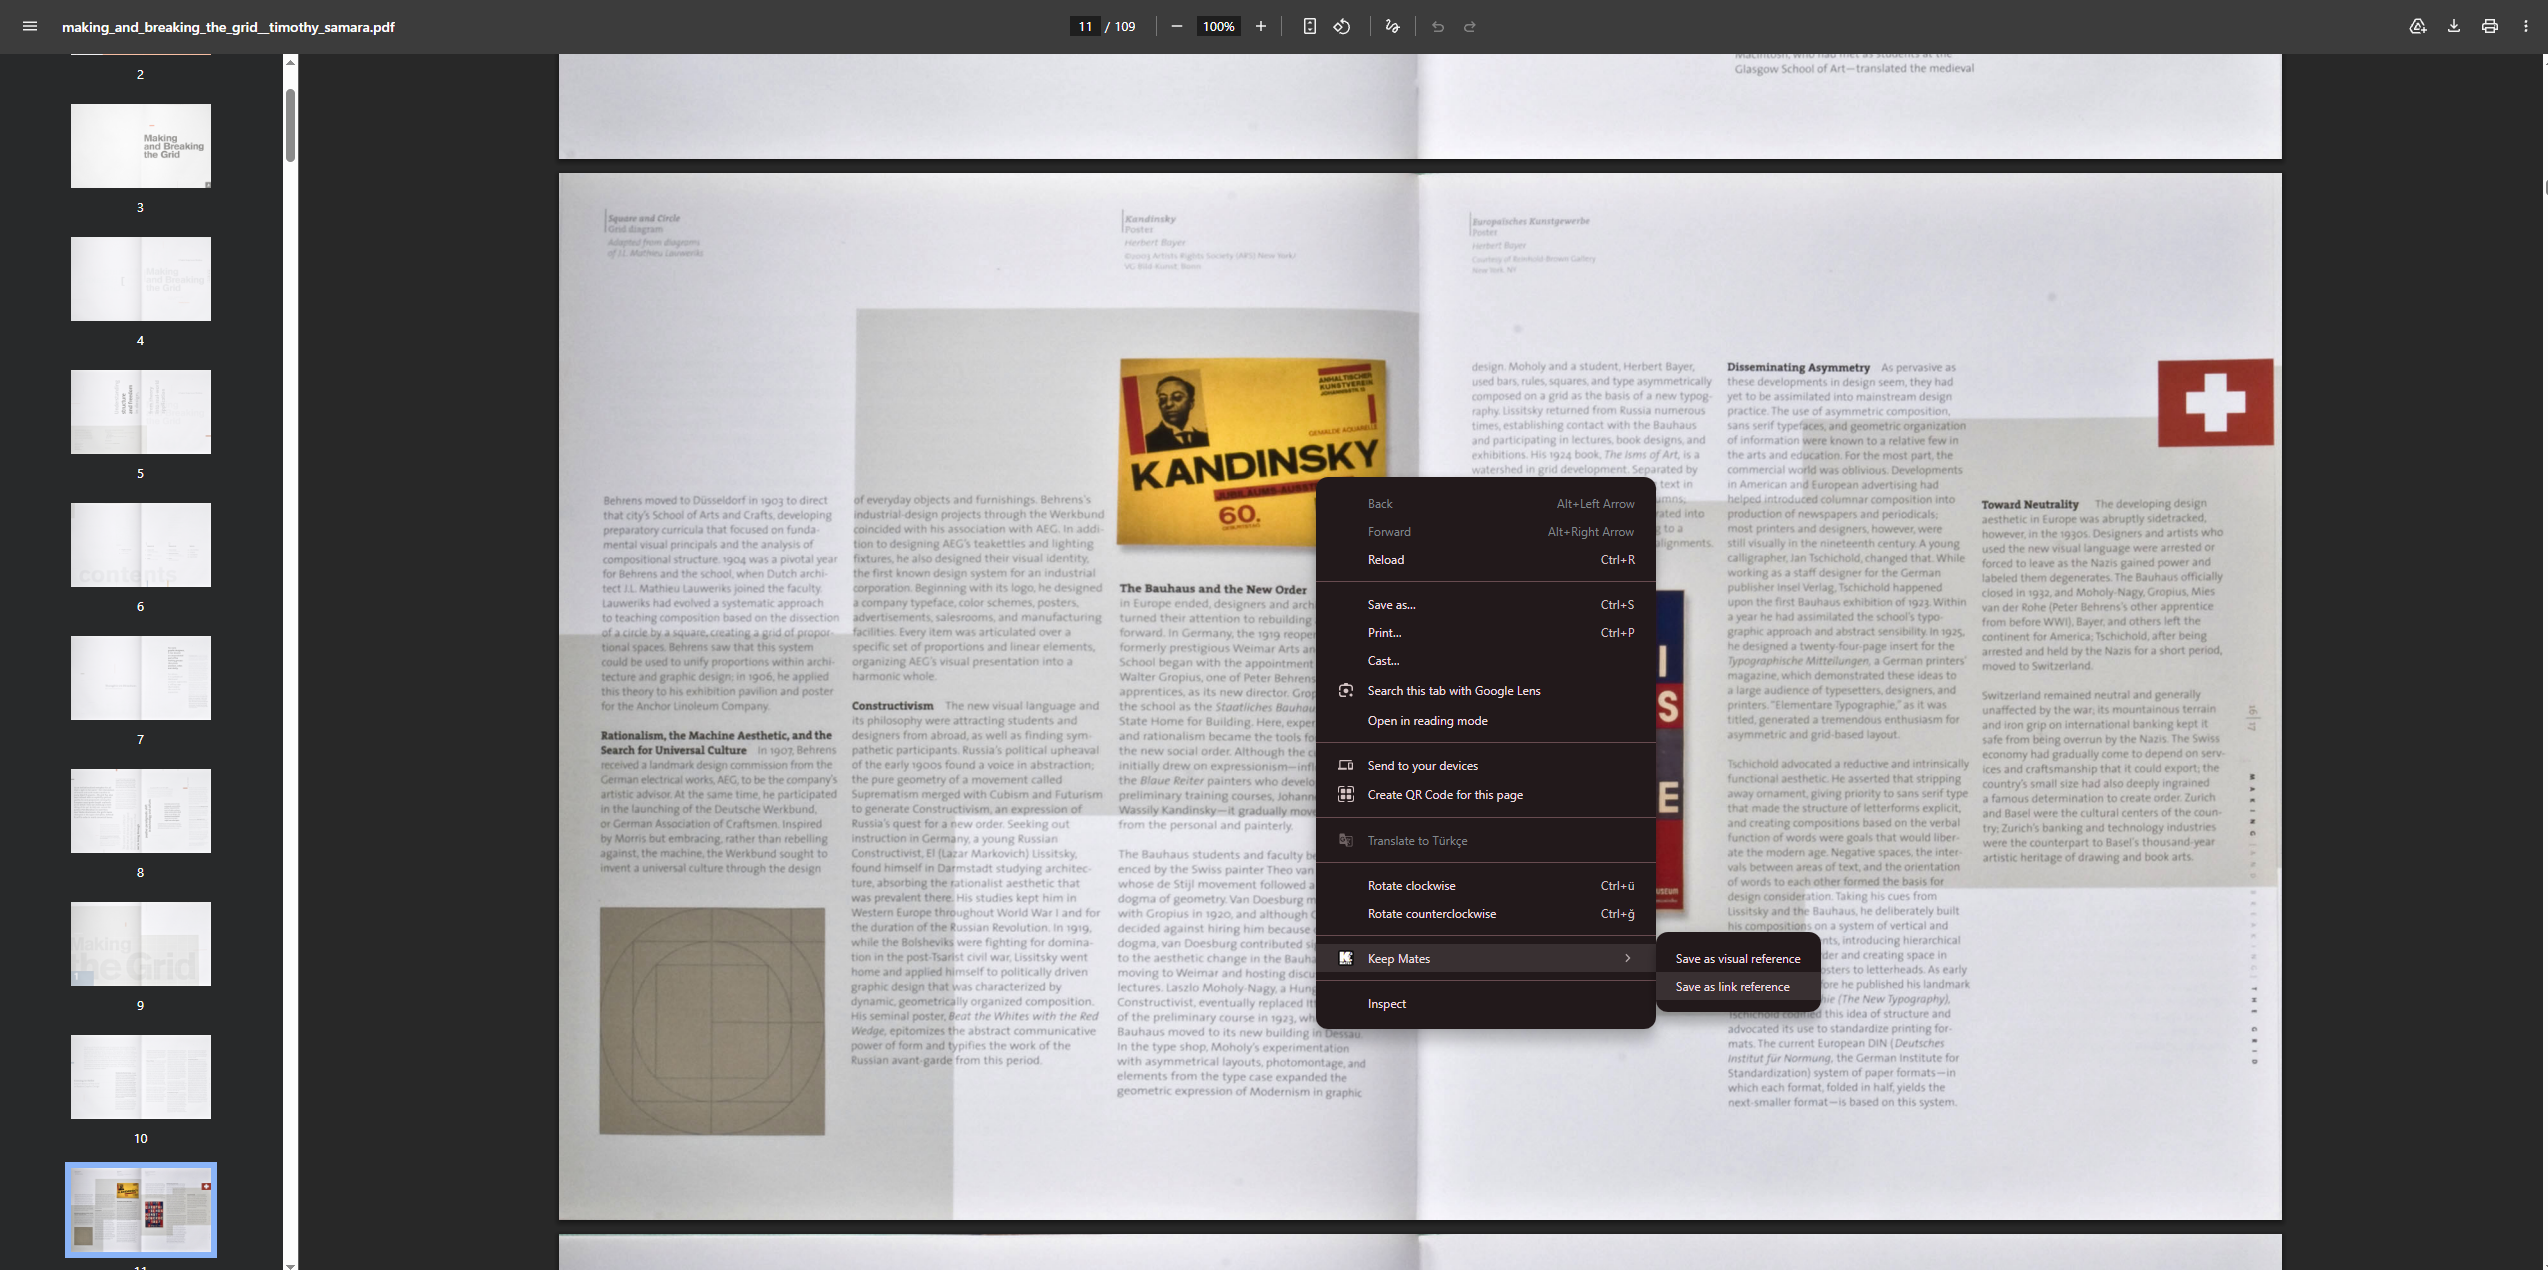
Task: Select Translate to Türkçe
Action: point(1486,841)
